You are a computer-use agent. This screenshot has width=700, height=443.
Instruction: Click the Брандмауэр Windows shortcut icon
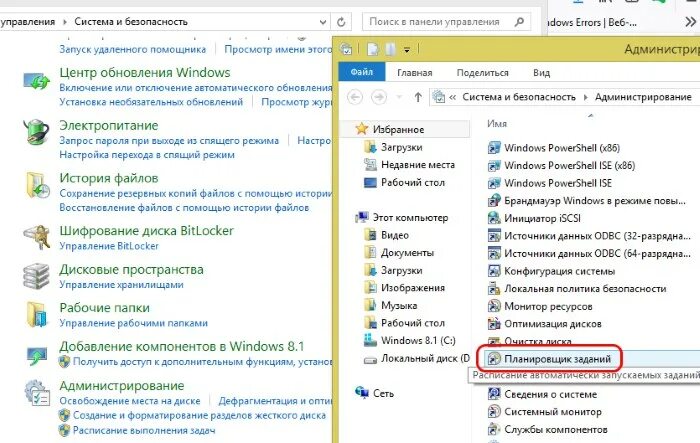click(494, 201)
